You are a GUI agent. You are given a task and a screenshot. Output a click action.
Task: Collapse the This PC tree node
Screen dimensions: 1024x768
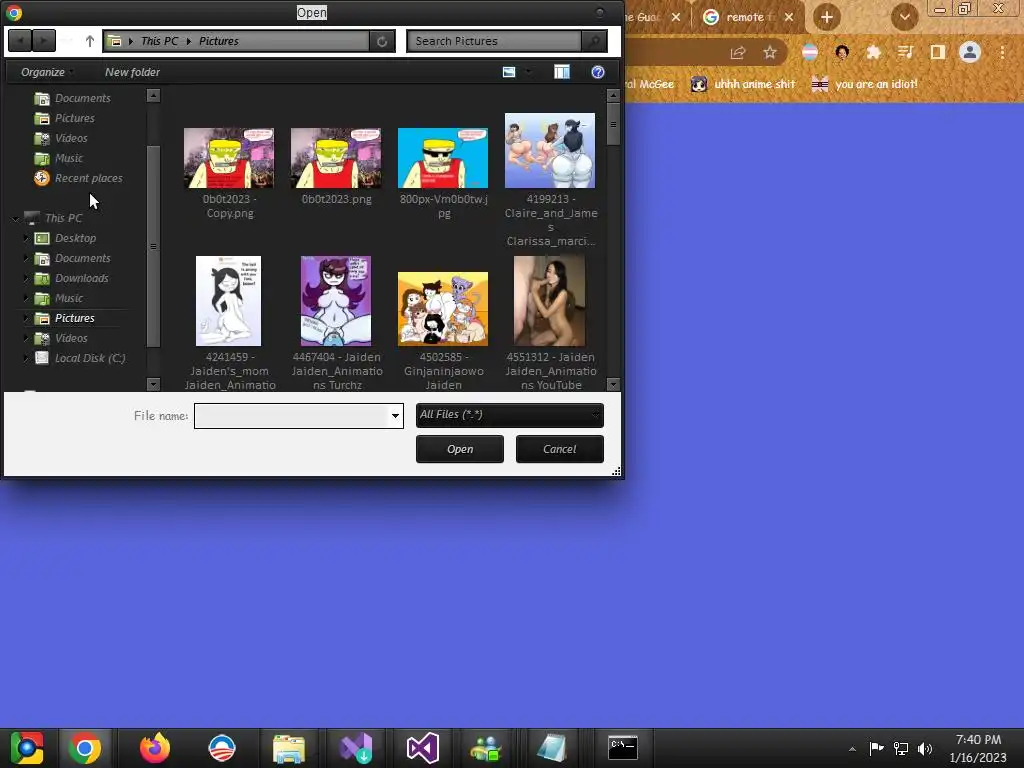point(16,219)
